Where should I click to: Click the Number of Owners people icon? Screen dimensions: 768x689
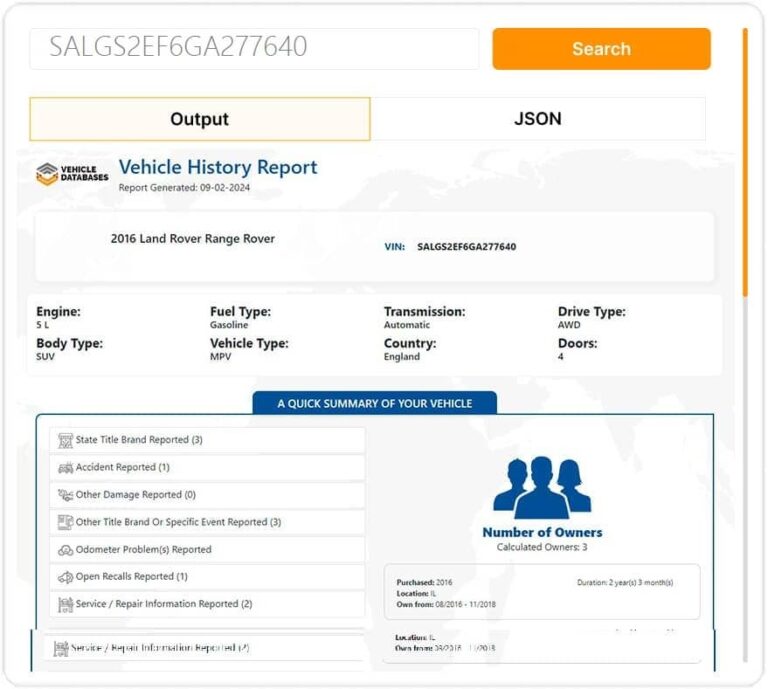click(x=542, y=487)
